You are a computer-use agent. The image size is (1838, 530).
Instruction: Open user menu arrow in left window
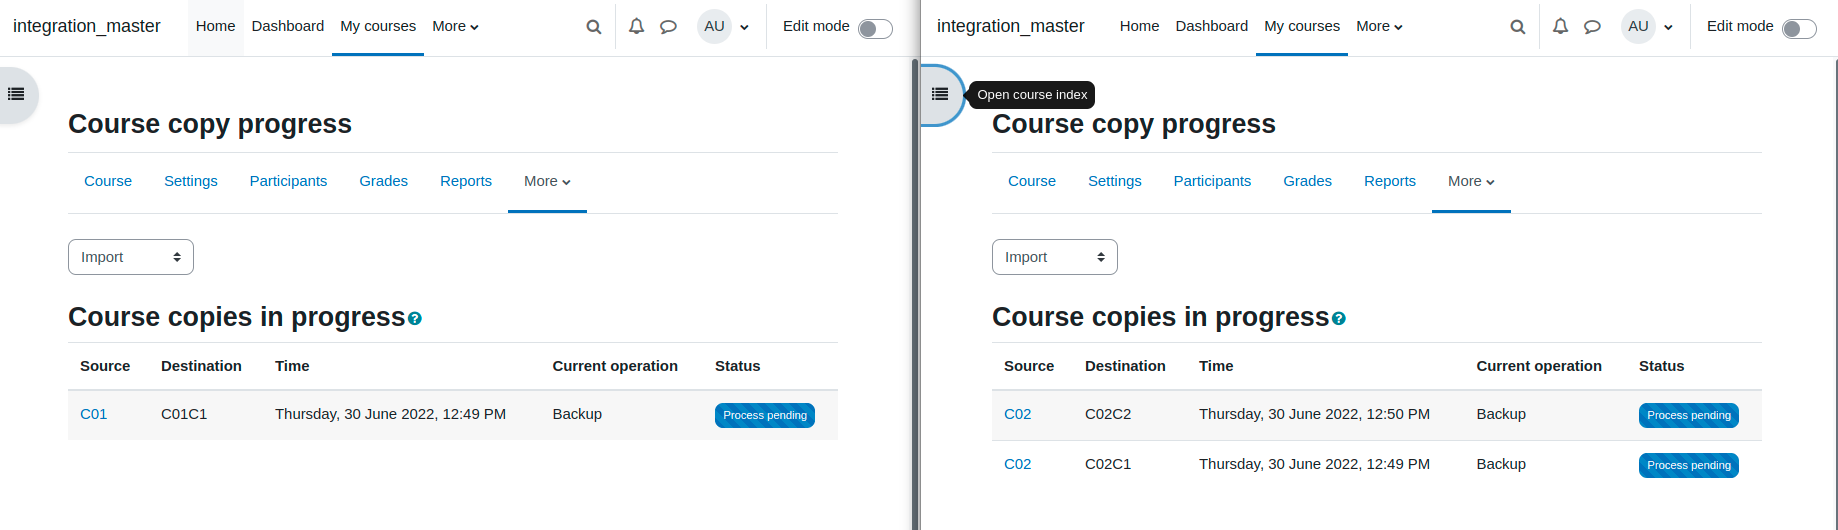point(744,28)
